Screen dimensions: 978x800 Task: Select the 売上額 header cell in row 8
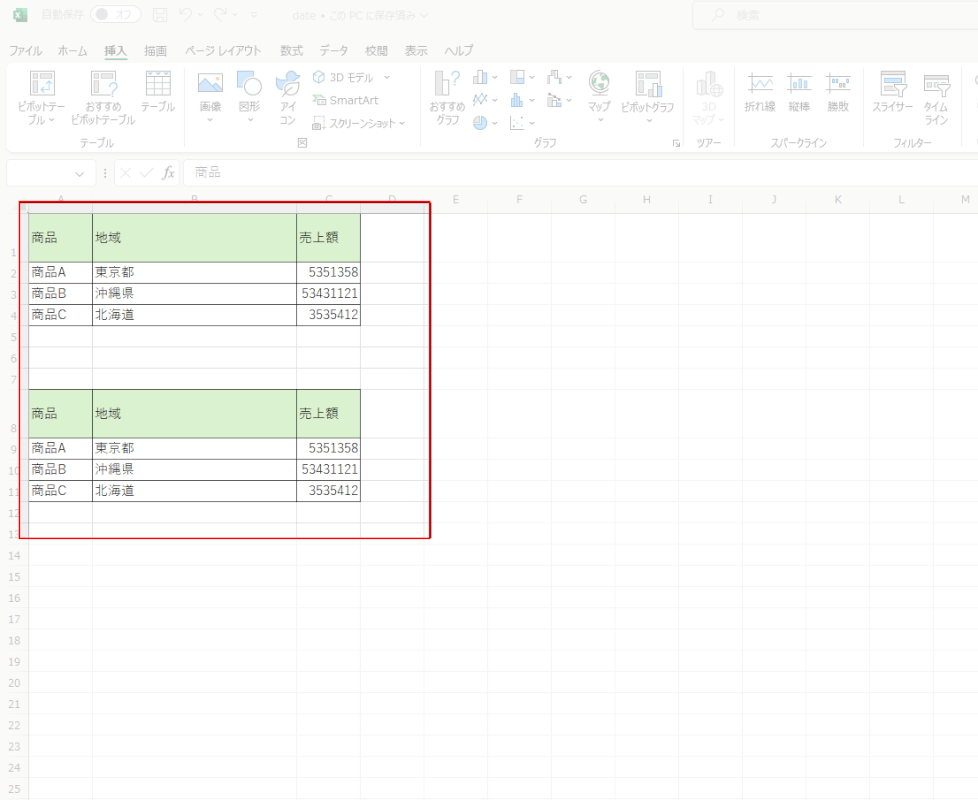point(329,415)
